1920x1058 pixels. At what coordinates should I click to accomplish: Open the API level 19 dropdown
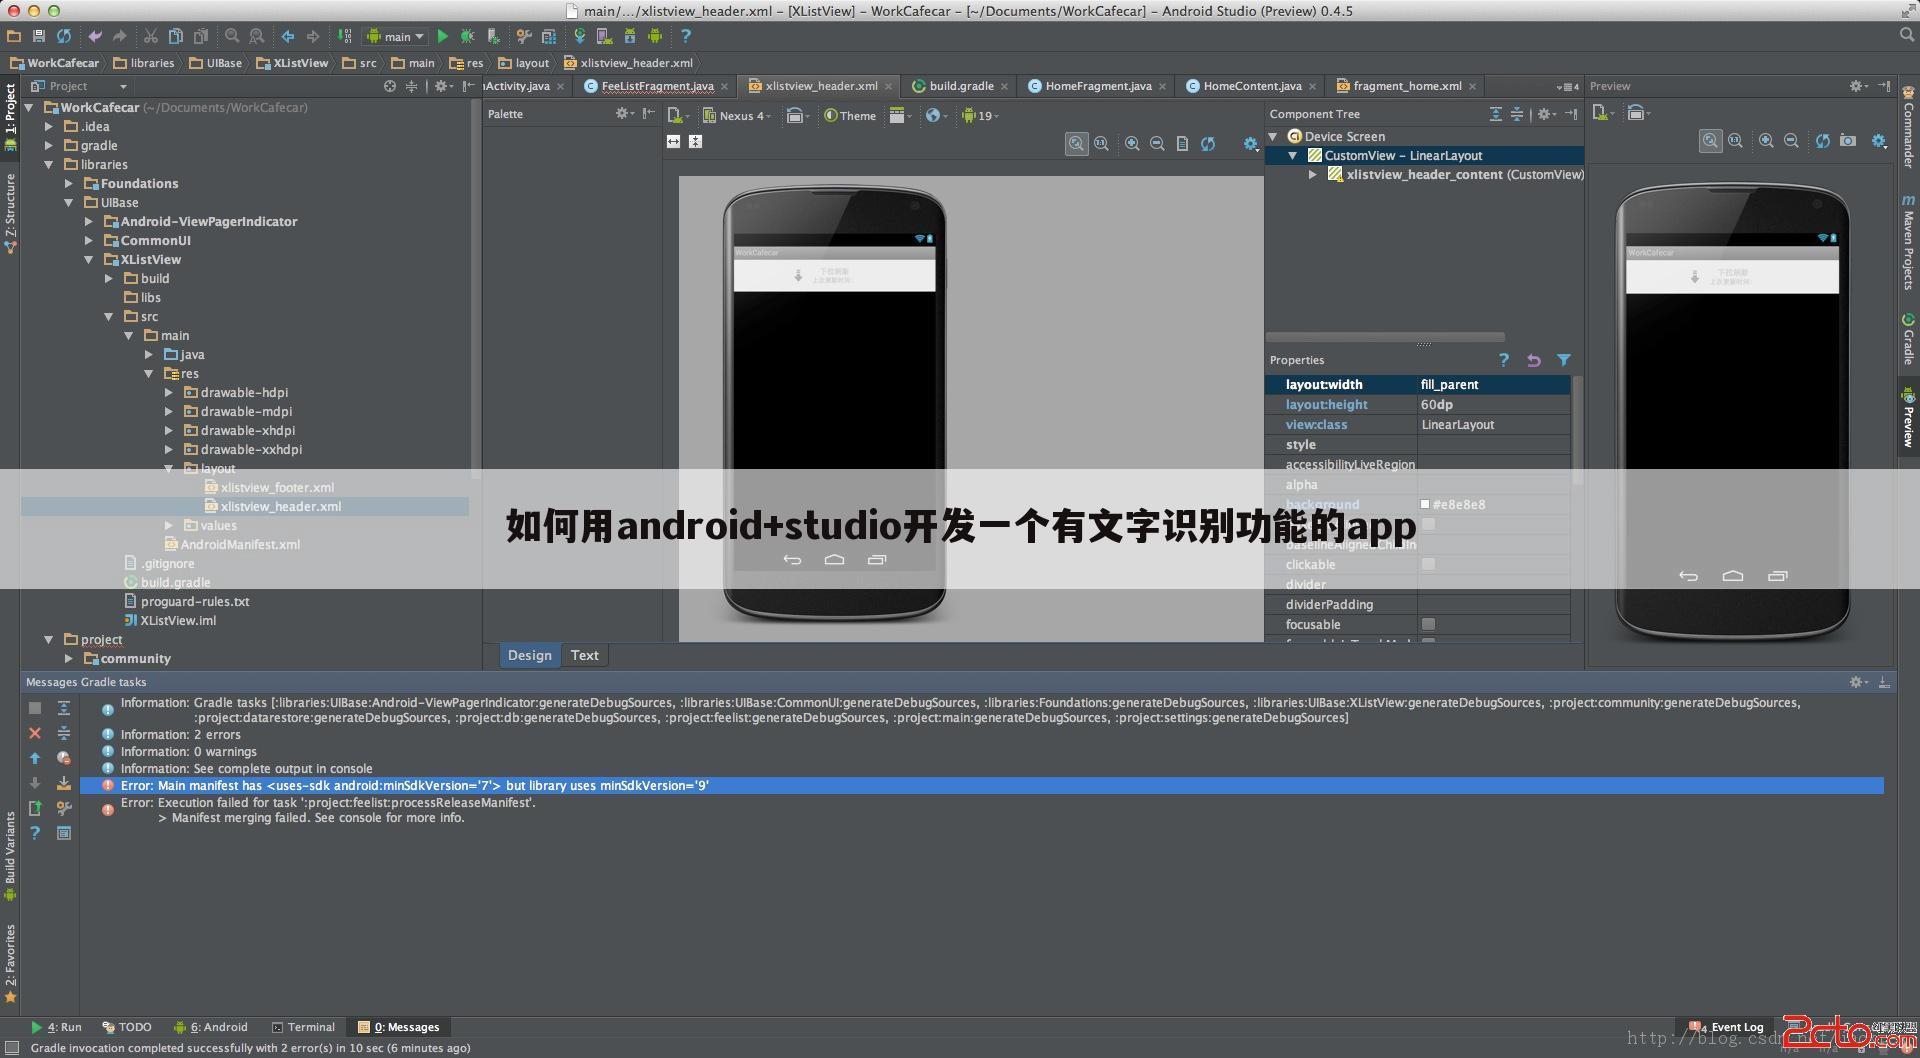(x=980, y=115)
